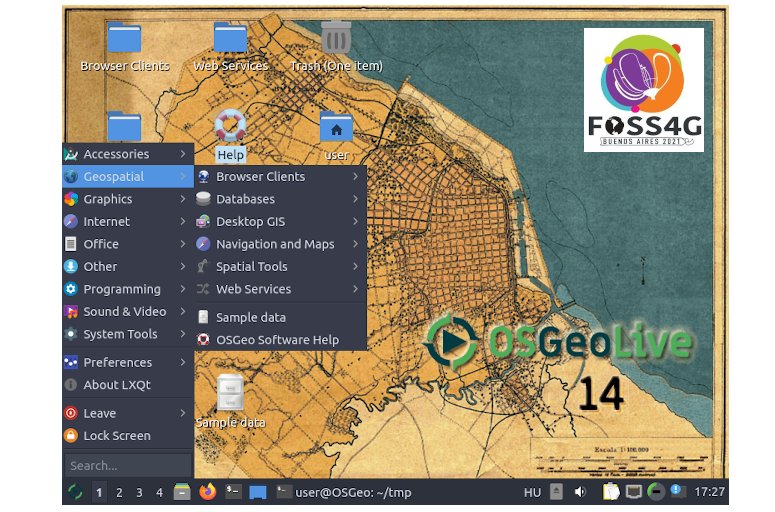The width and height of the screenshot is (775, 512).
Task: Switch to virtual desktop 2
Action: [119, 492]
